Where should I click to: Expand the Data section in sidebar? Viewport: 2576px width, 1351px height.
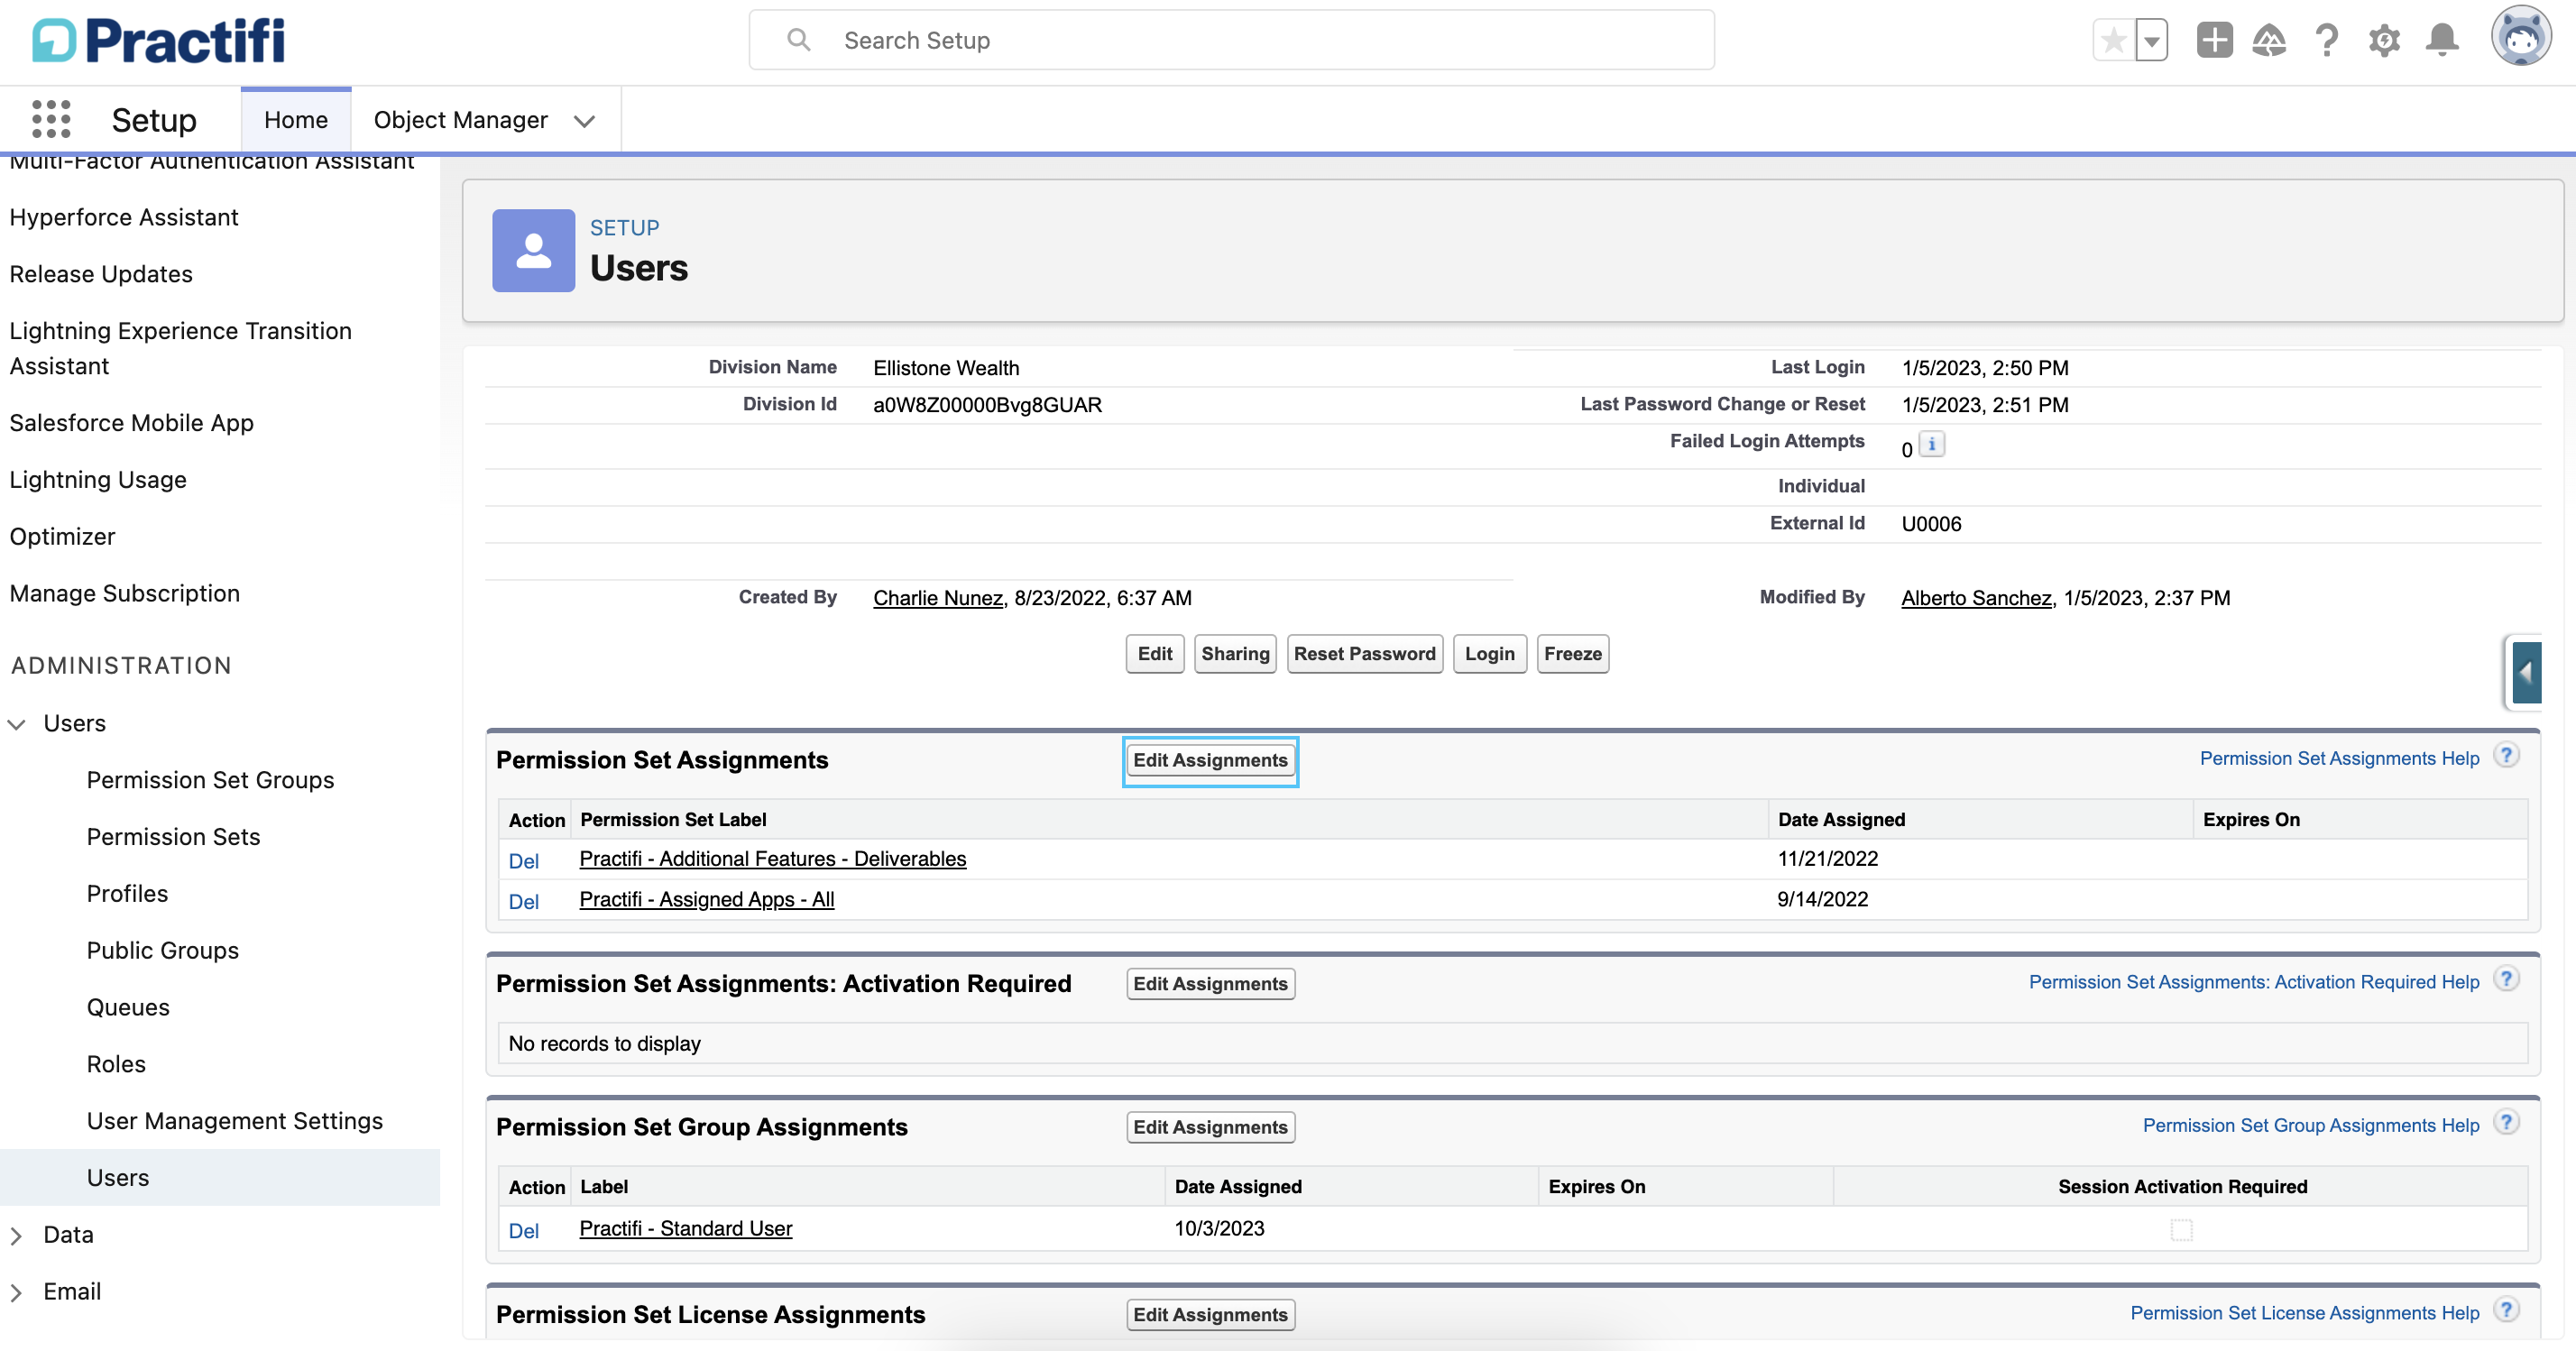17,1235
